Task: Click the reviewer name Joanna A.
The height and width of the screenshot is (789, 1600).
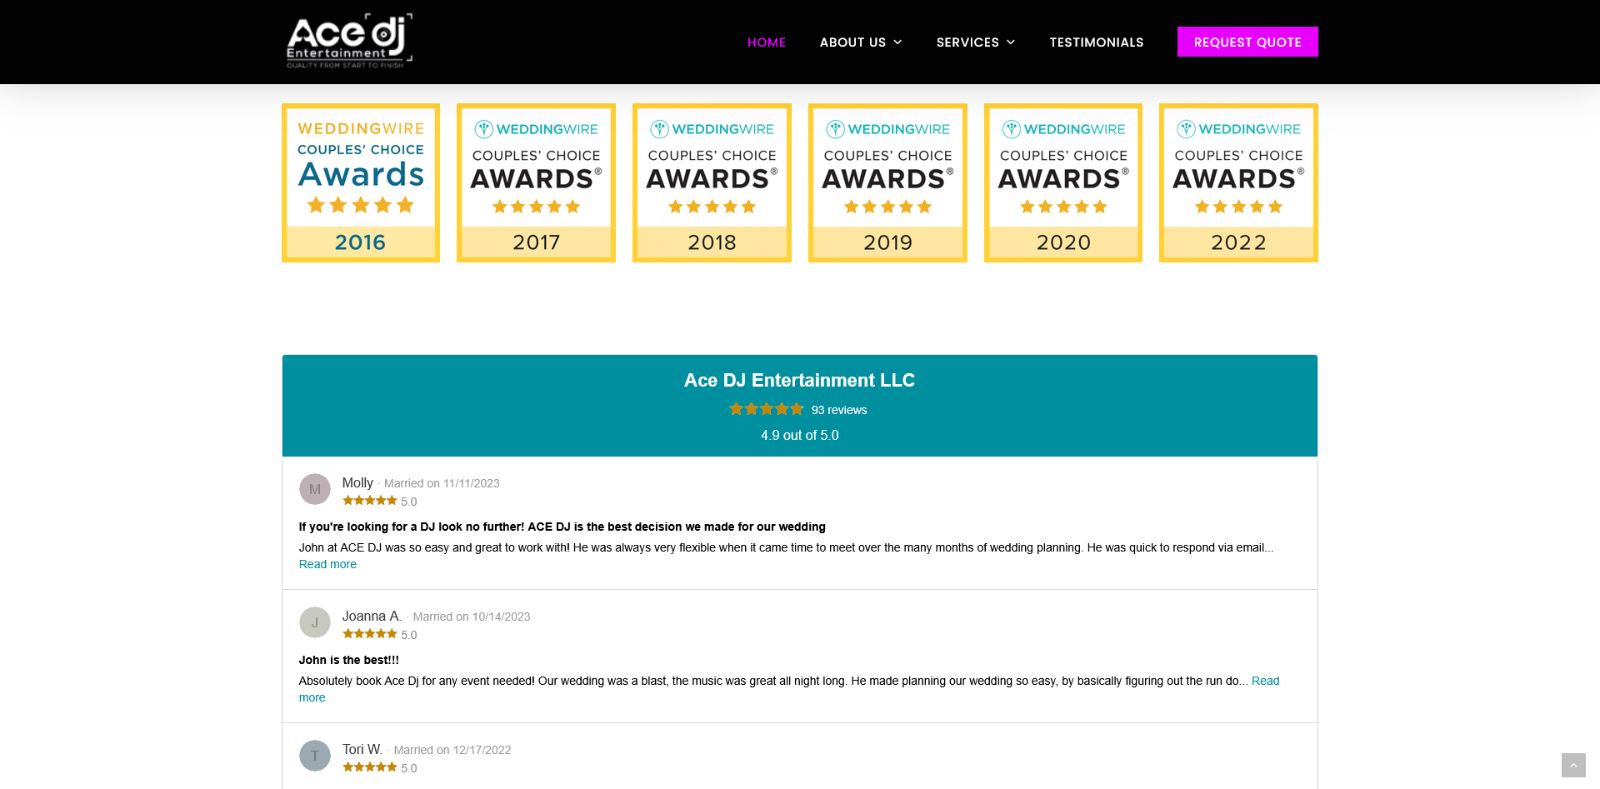Action: (372, 616)
